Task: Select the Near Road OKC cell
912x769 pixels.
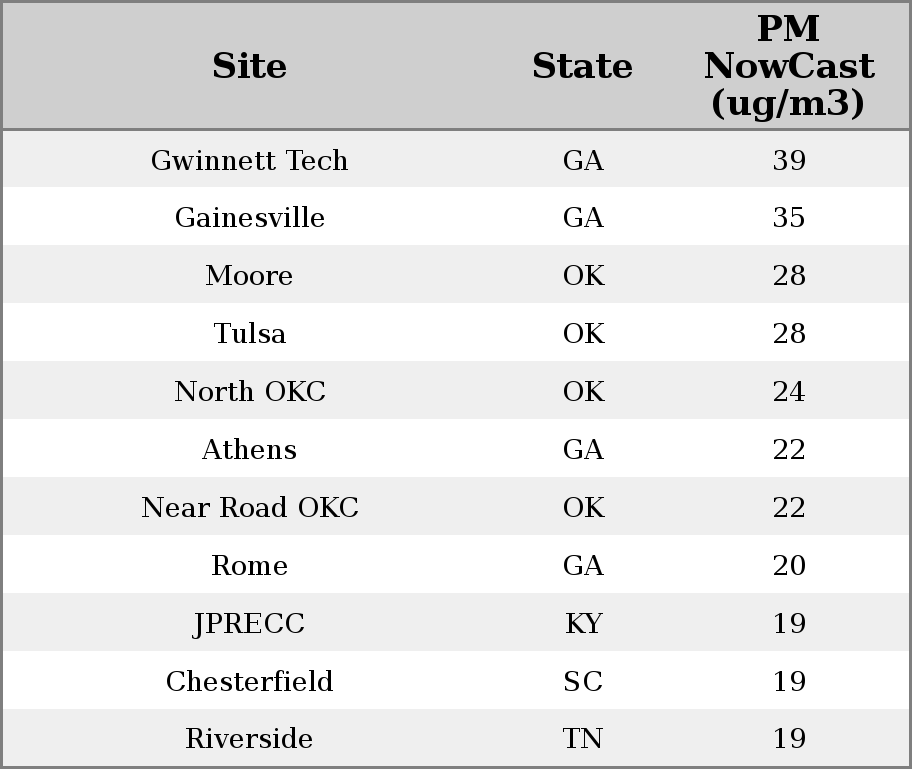Action: tap(249, 507)
